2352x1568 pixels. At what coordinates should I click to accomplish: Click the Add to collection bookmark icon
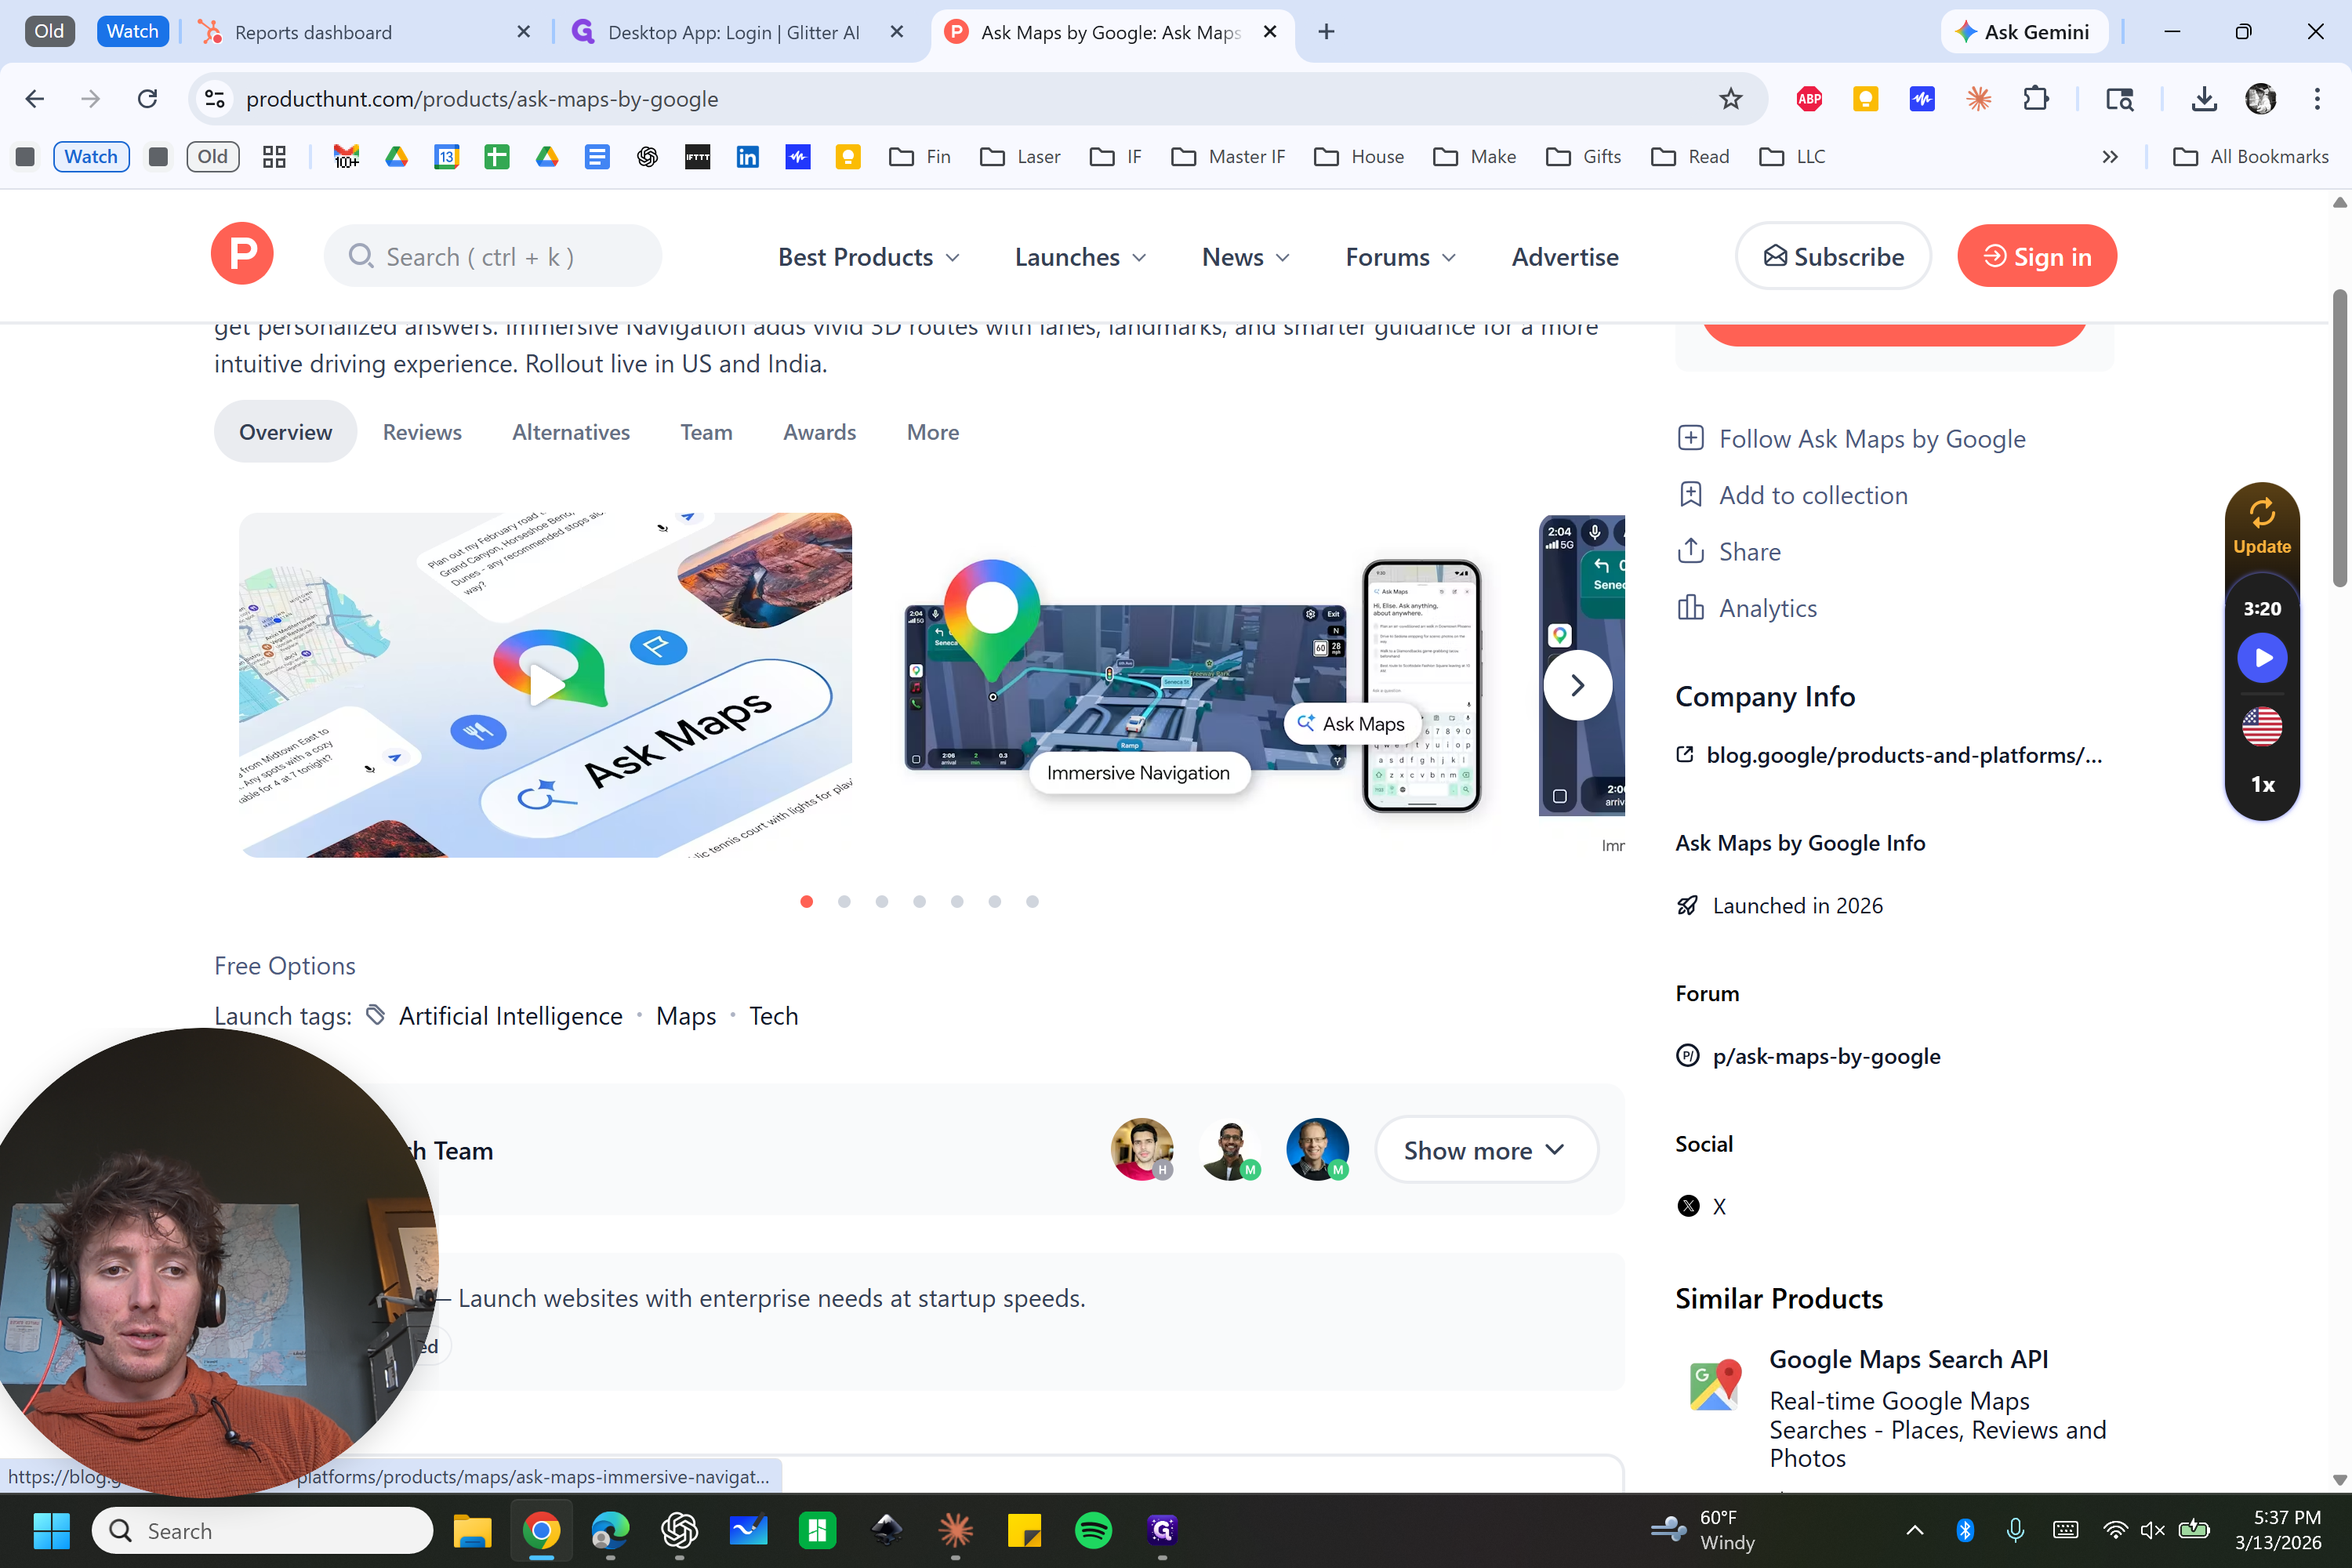click(1690, 495)
